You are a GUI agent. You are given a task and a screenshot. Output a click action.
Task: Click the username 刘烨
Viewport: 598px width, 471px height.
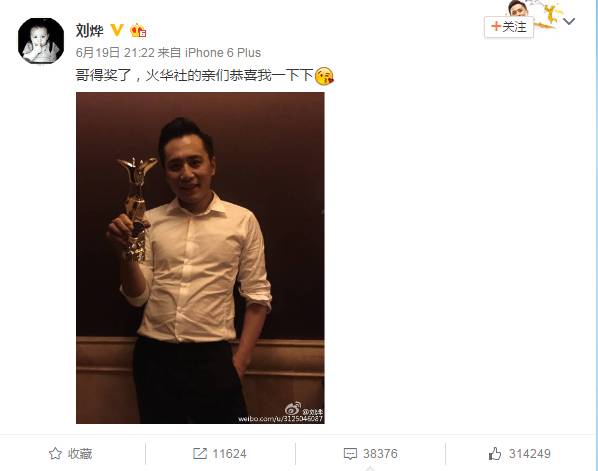click(90, 30)
